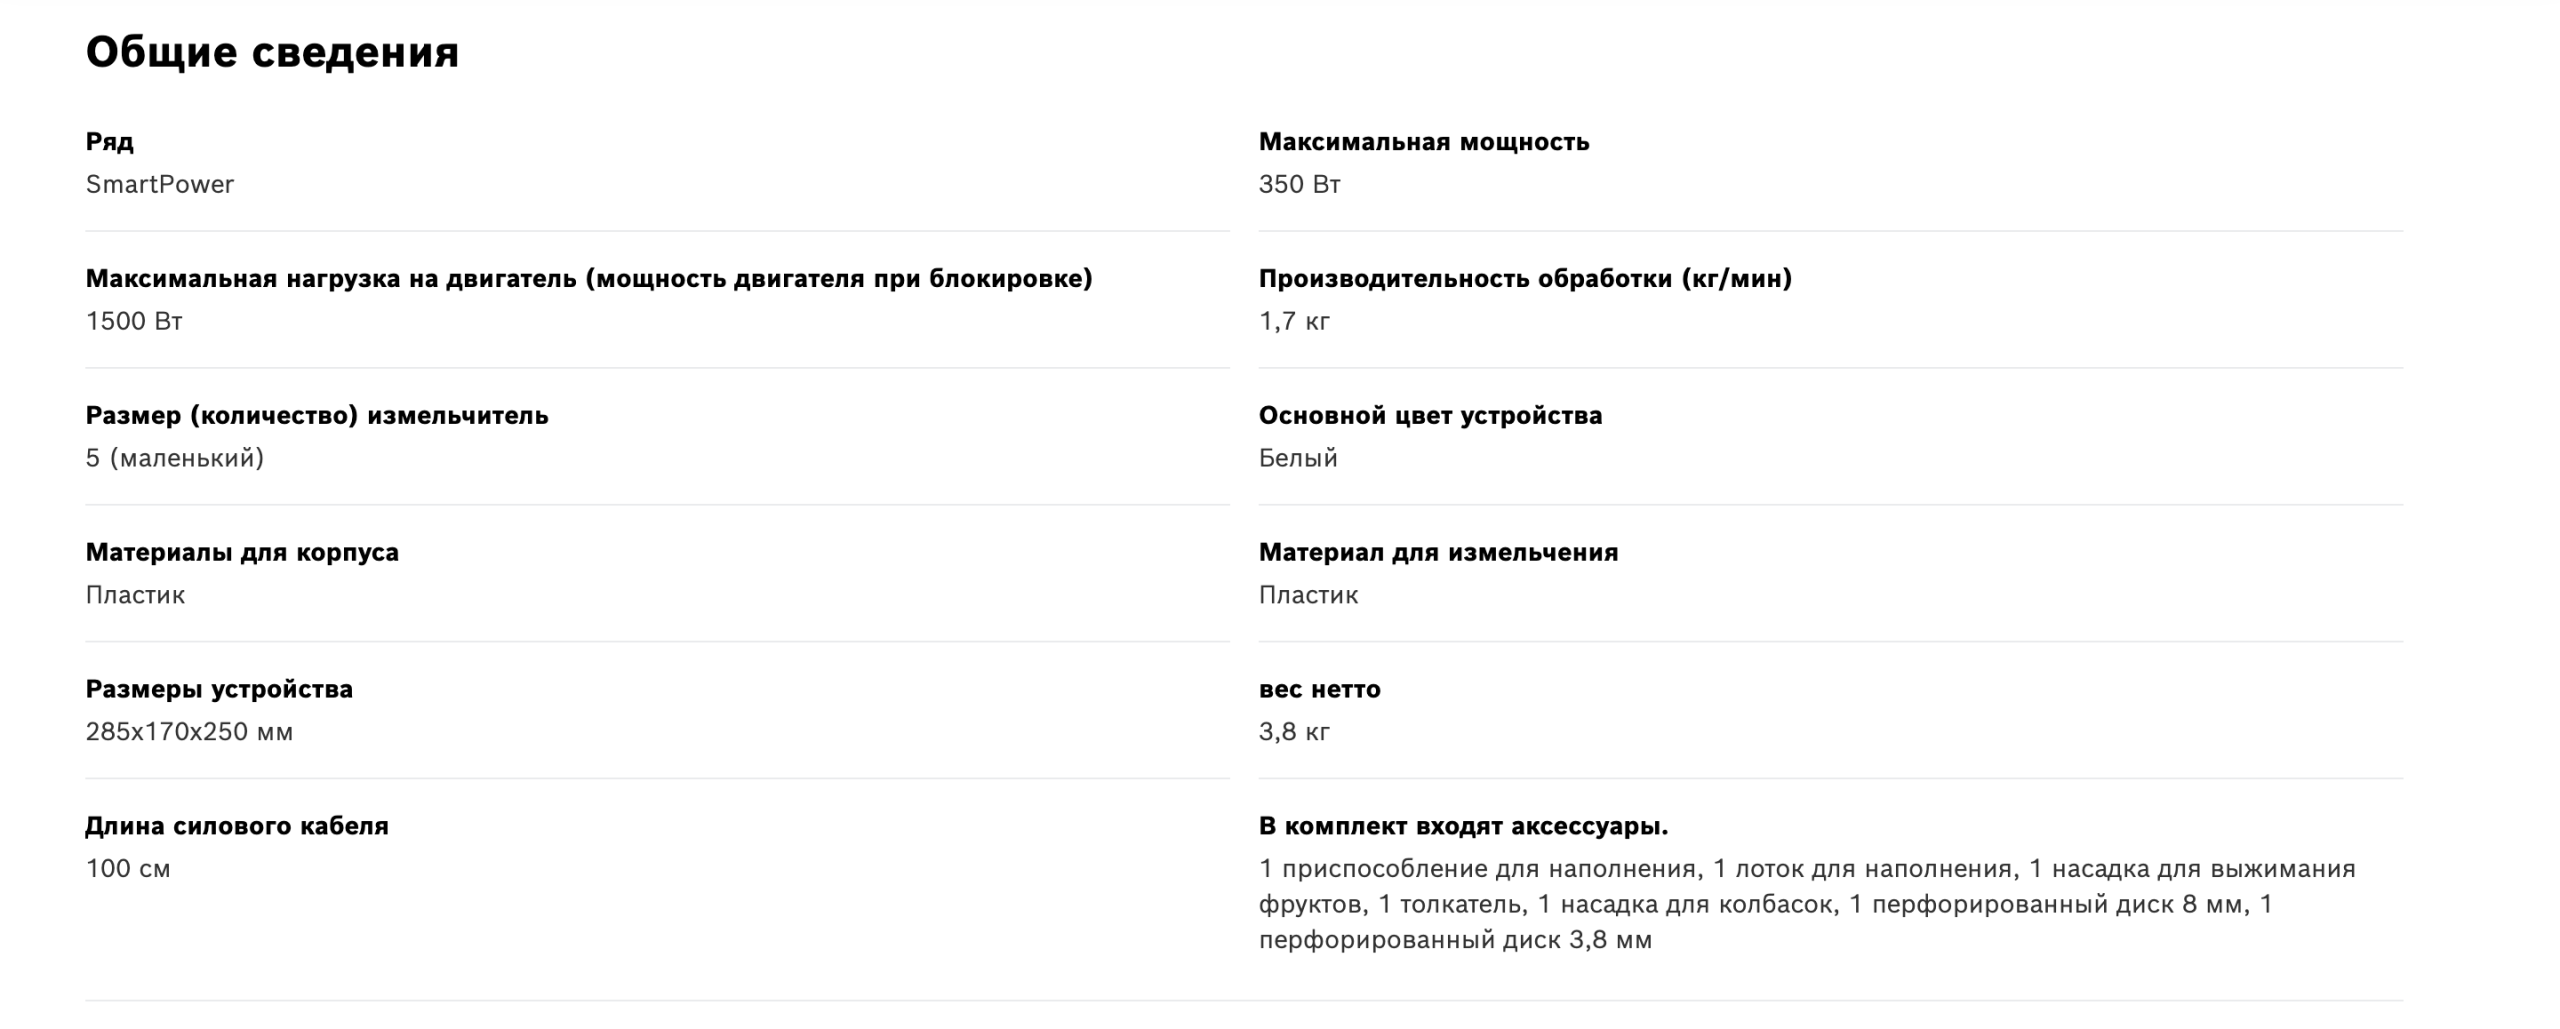Click the "Материалы для корпуса" label
Viewport: 2560px width, 1029px height.
tap(242, 553)
